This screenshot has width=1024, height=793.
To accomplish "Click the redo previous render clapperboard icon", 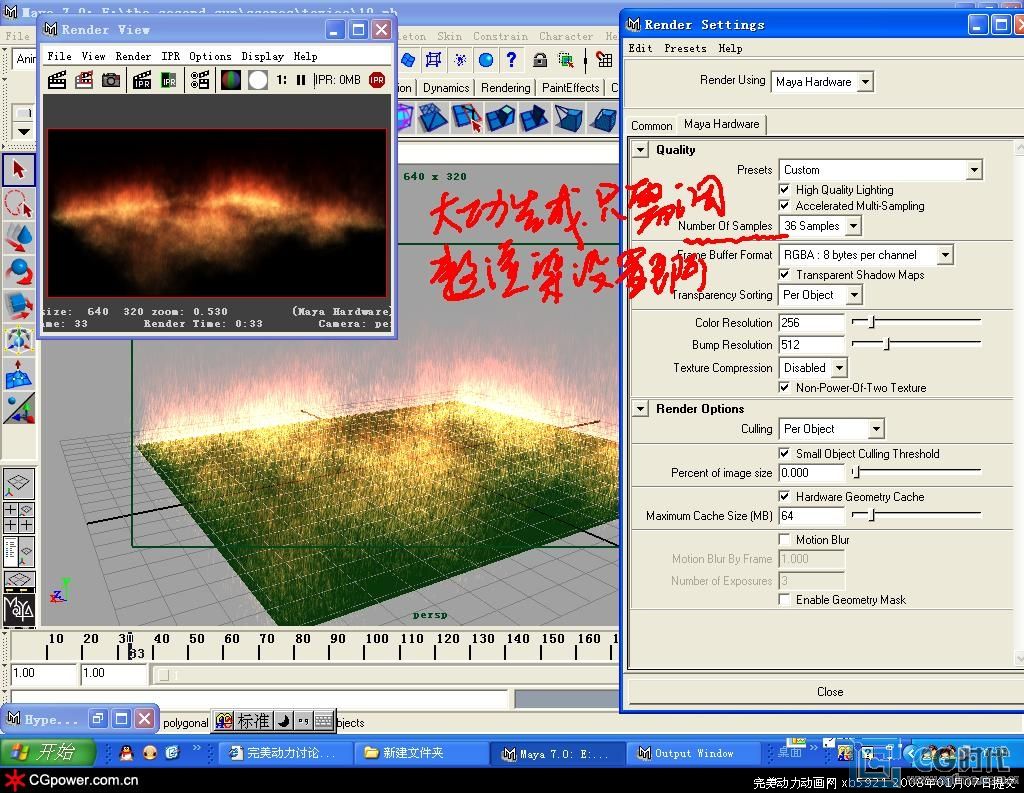I will coord(57,80).
